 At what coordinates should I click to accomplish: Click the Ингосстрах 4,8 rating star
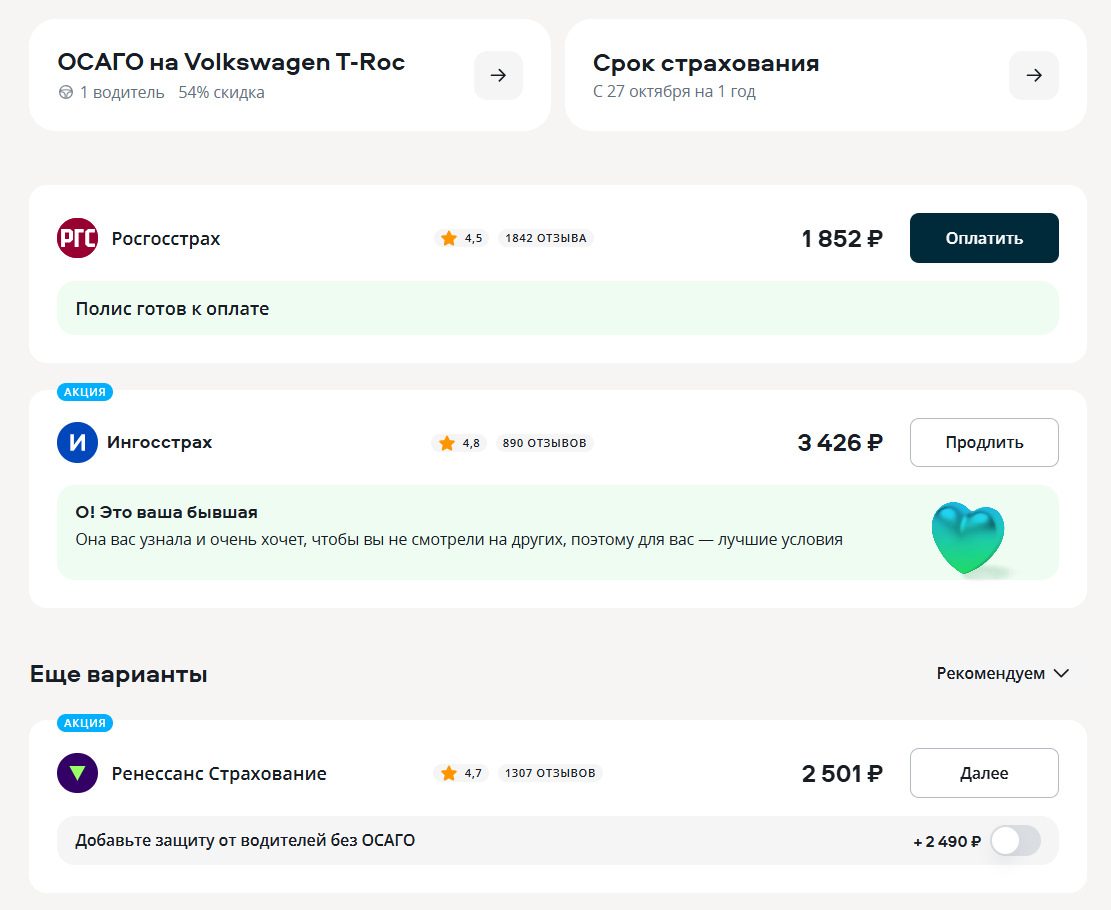pyautogui.click(x=446, y=443)
